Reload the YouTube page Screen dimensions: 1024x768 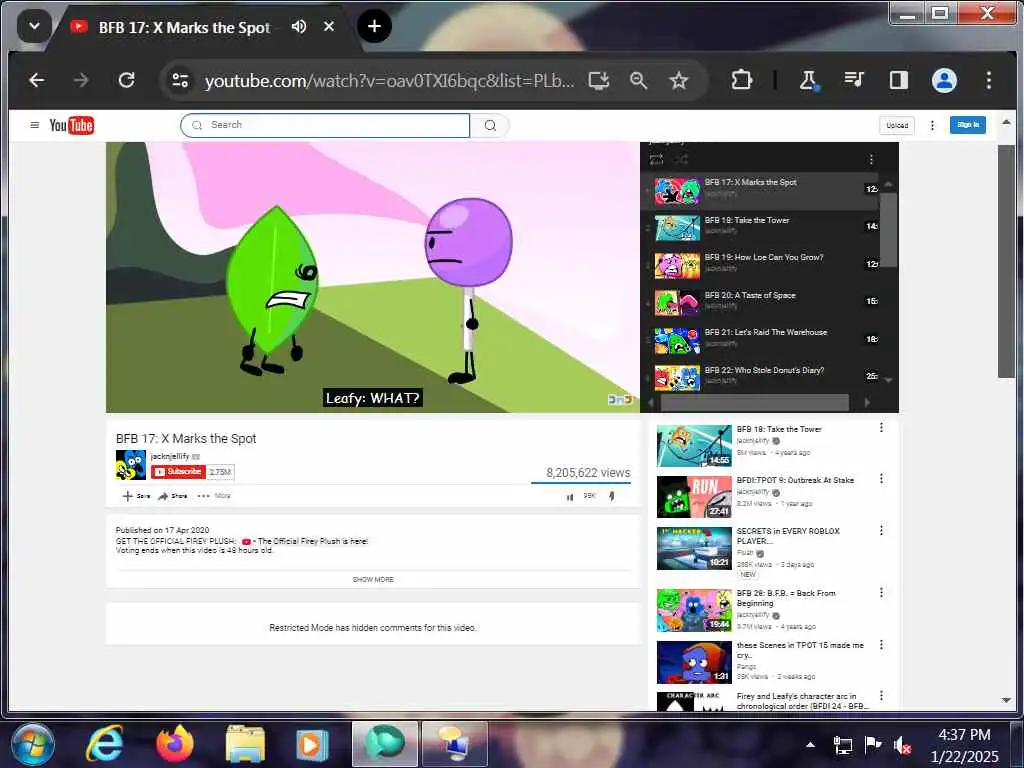(x=127, y=80)
